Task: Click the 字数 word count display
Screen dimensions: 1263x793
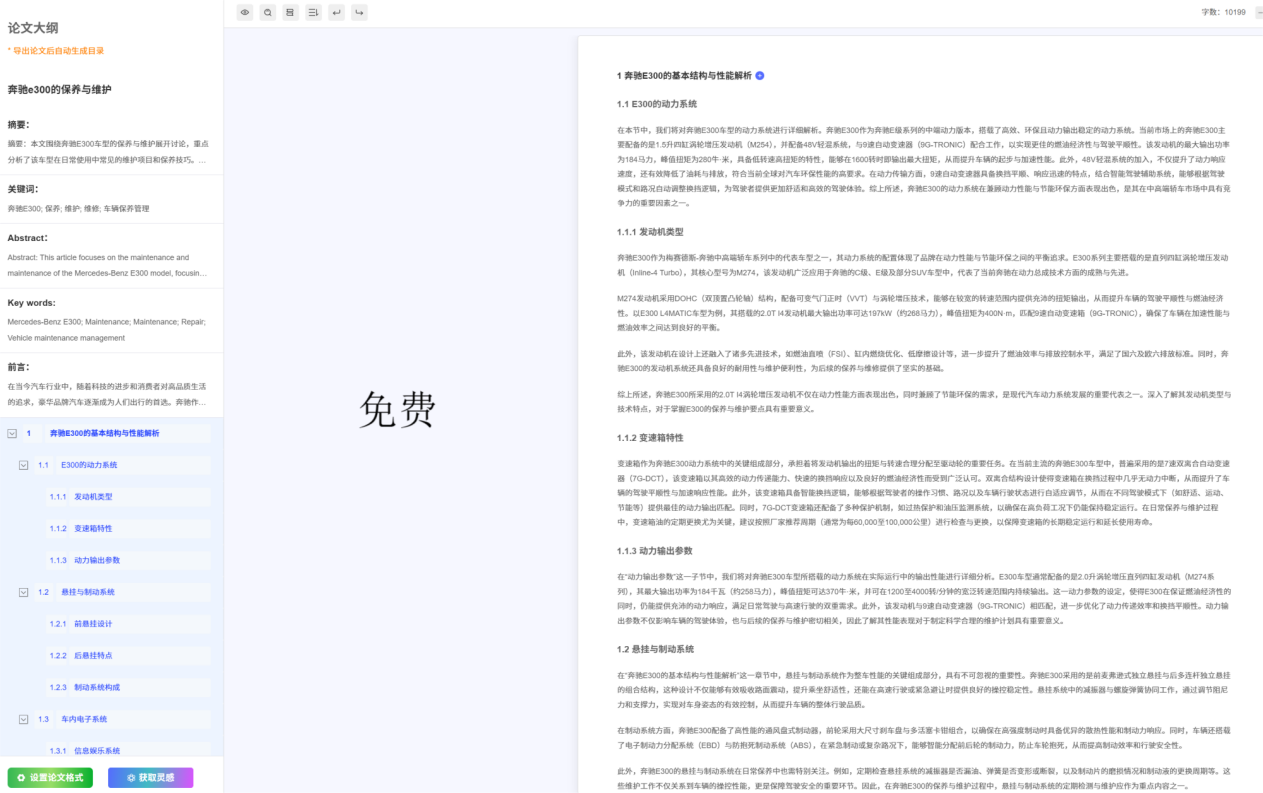Action: pyautogui.click(x=1223, y=12)
